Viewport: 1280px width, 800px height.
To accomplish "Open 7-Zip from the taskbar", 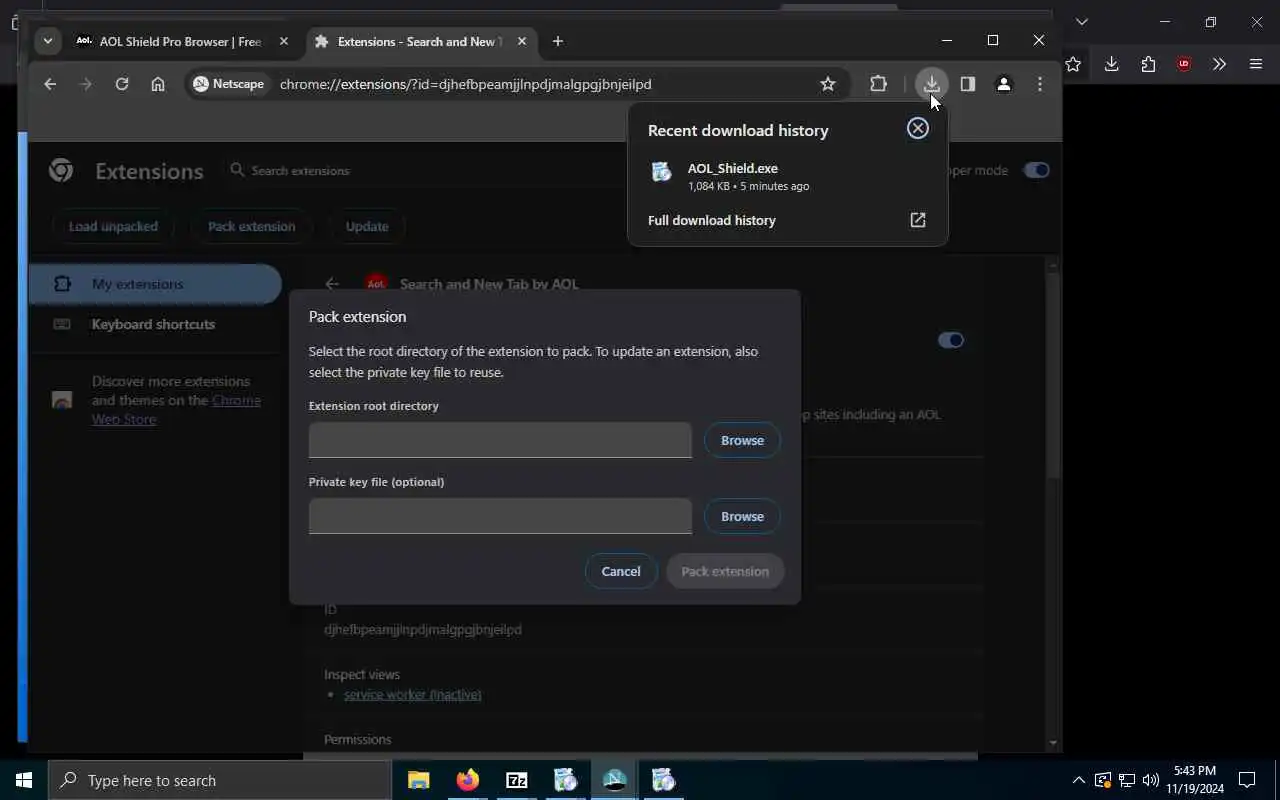I will [x=517, y=780].
